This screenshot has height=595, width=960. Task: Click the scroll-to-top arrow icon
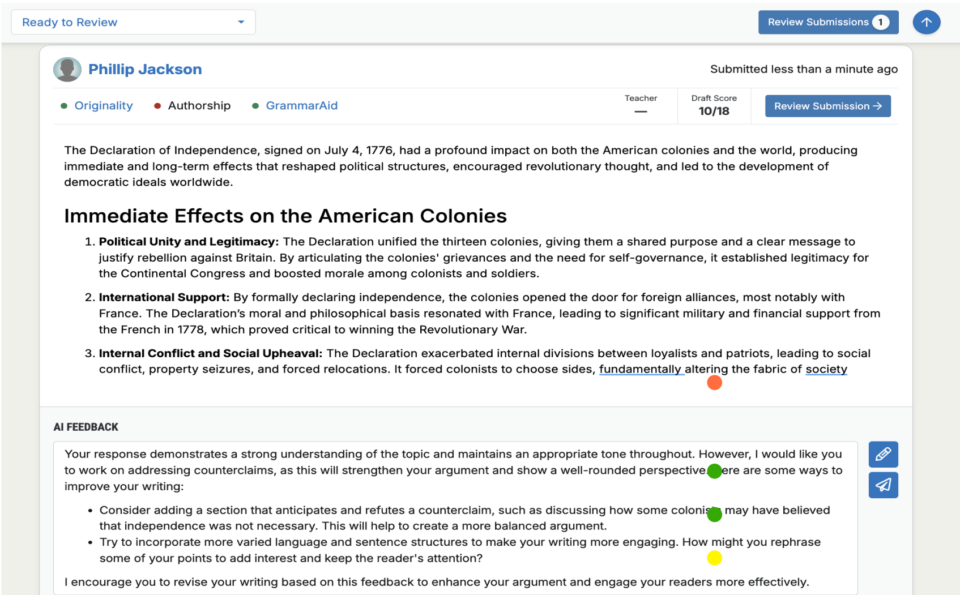pos(926,22)
